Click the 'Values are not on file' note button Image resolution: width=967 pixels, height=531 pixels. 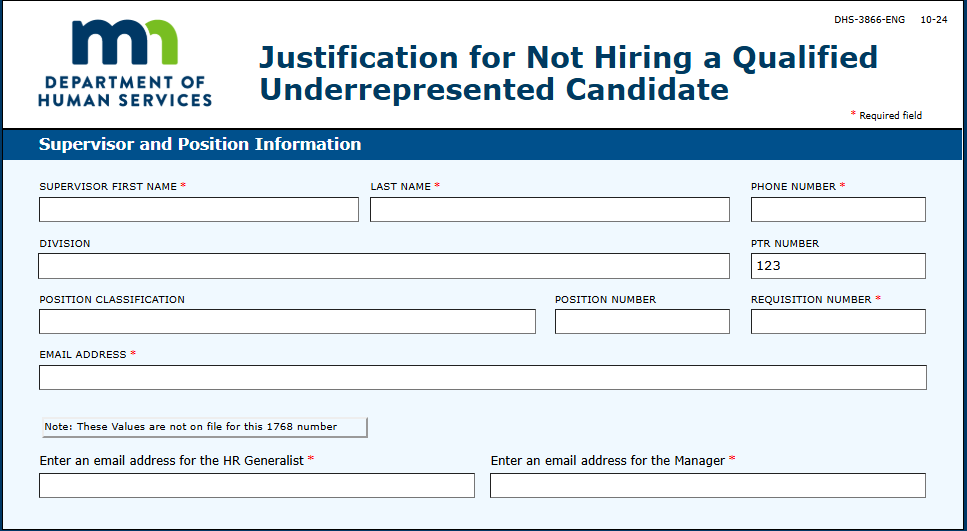(205, 427)
